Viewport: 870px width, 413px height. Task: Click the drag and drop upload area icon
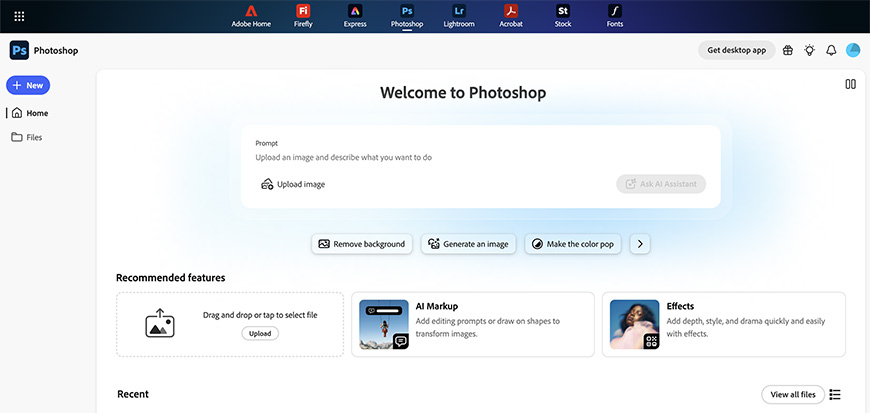(160, 323)
